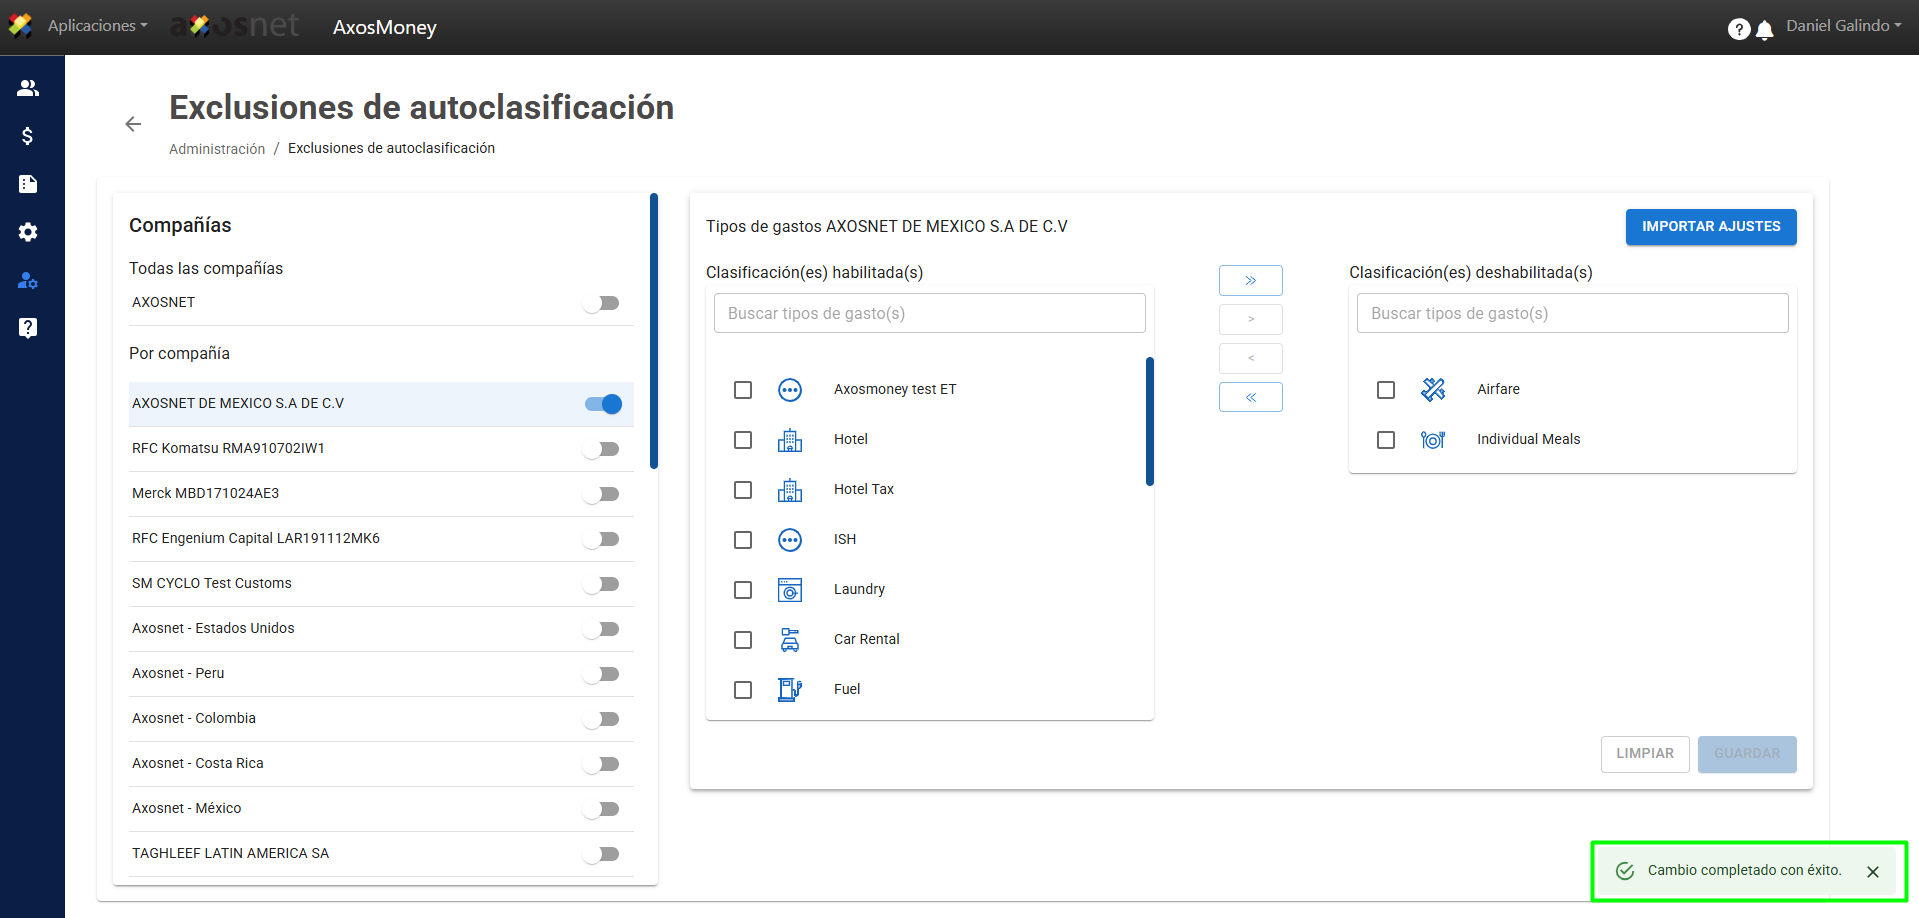Click the enabled classifications search field
The image size is (1919, 918).
pos(929,313)
